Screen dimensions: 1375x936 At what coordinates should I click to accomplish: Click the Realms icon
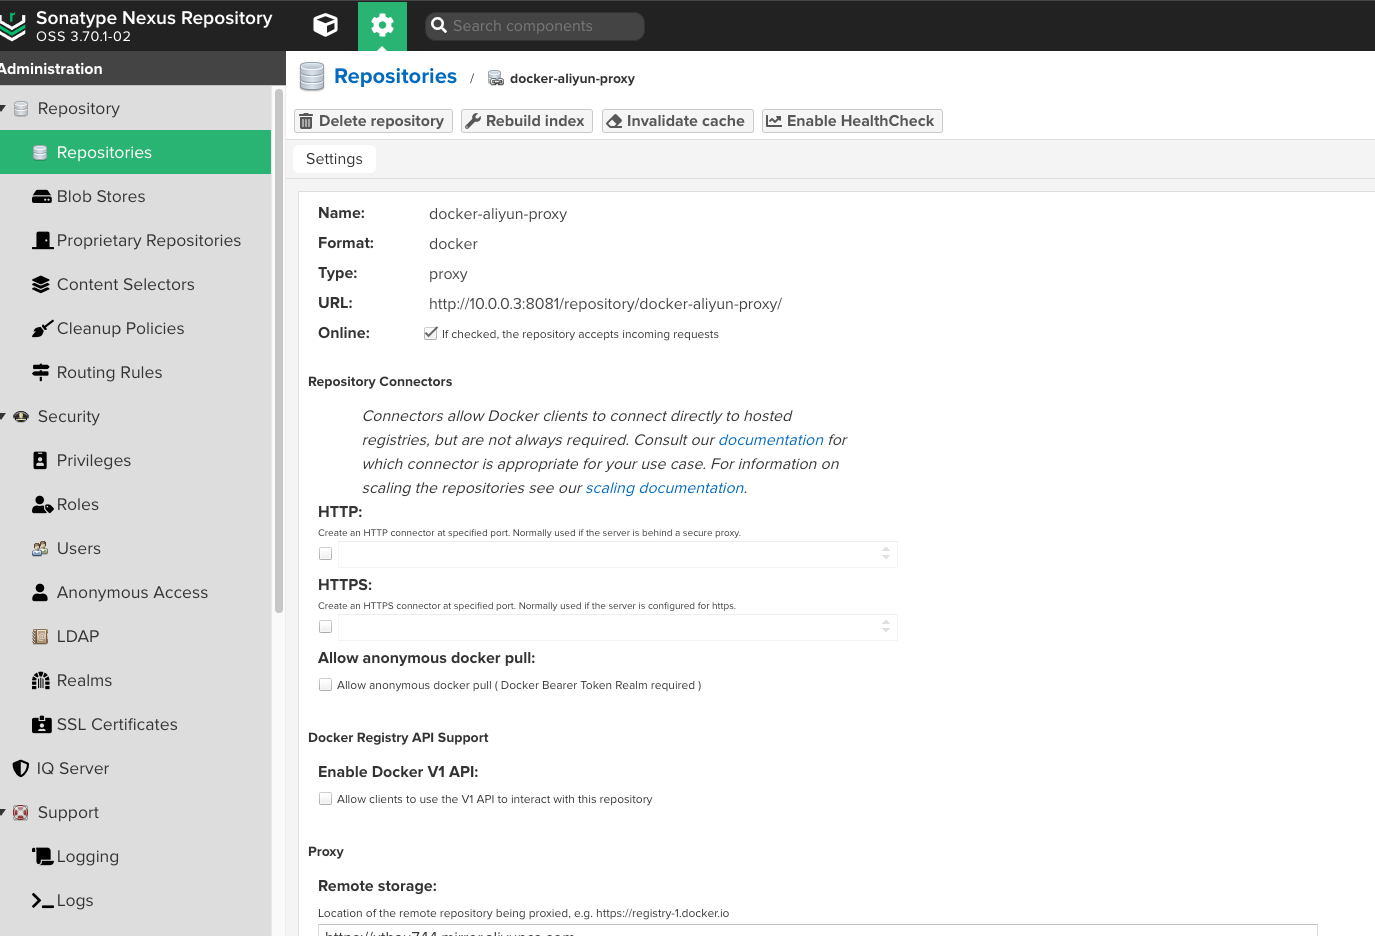(x=41, y=680)
